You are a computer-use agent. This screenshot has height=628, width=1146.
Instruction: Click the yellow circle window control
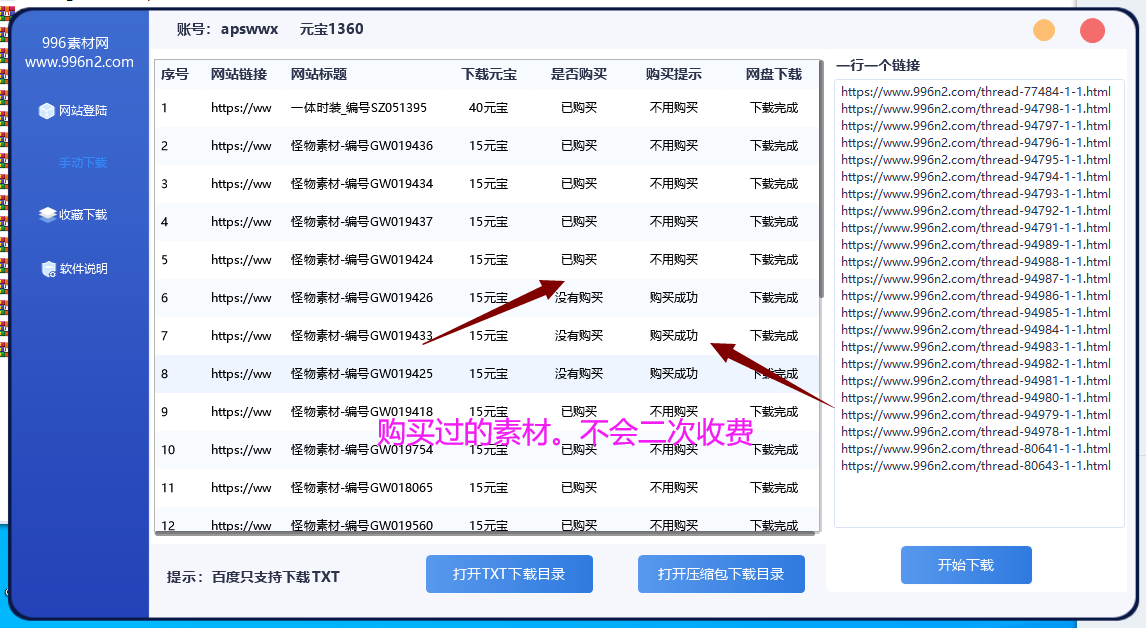pyautogui.click(x=1043, y=30)
